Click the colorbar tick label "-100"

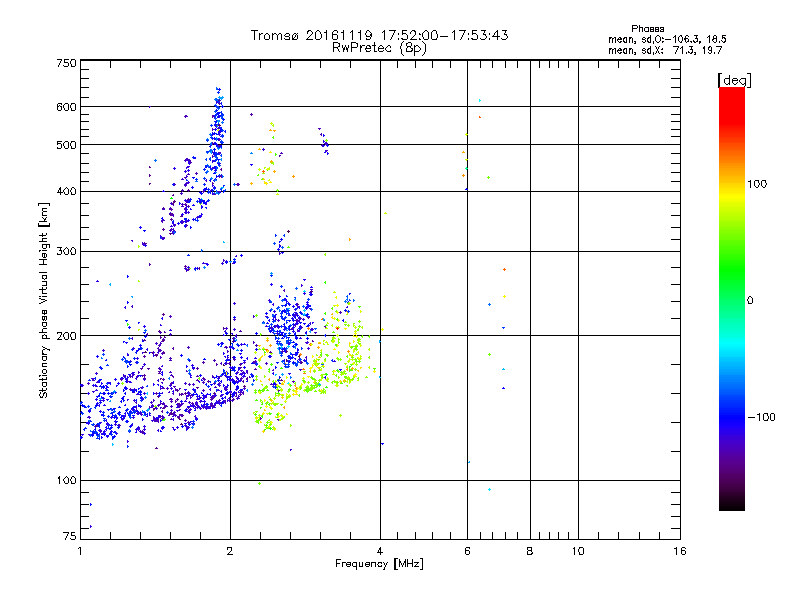762,417
